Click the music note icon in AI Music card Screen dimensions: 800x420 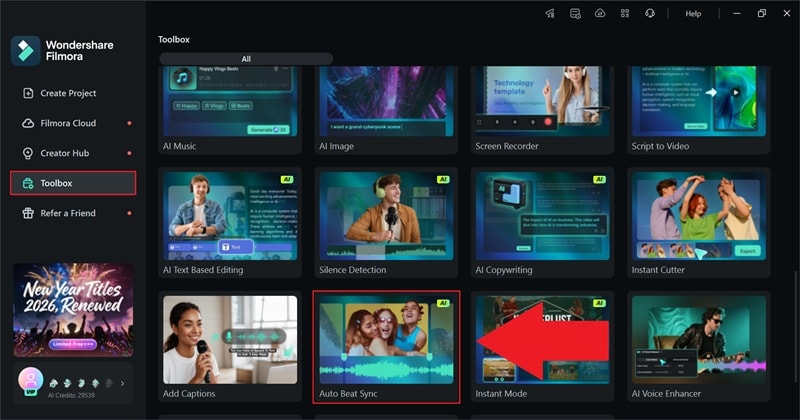pyautogui.click(x=182, y=78)
